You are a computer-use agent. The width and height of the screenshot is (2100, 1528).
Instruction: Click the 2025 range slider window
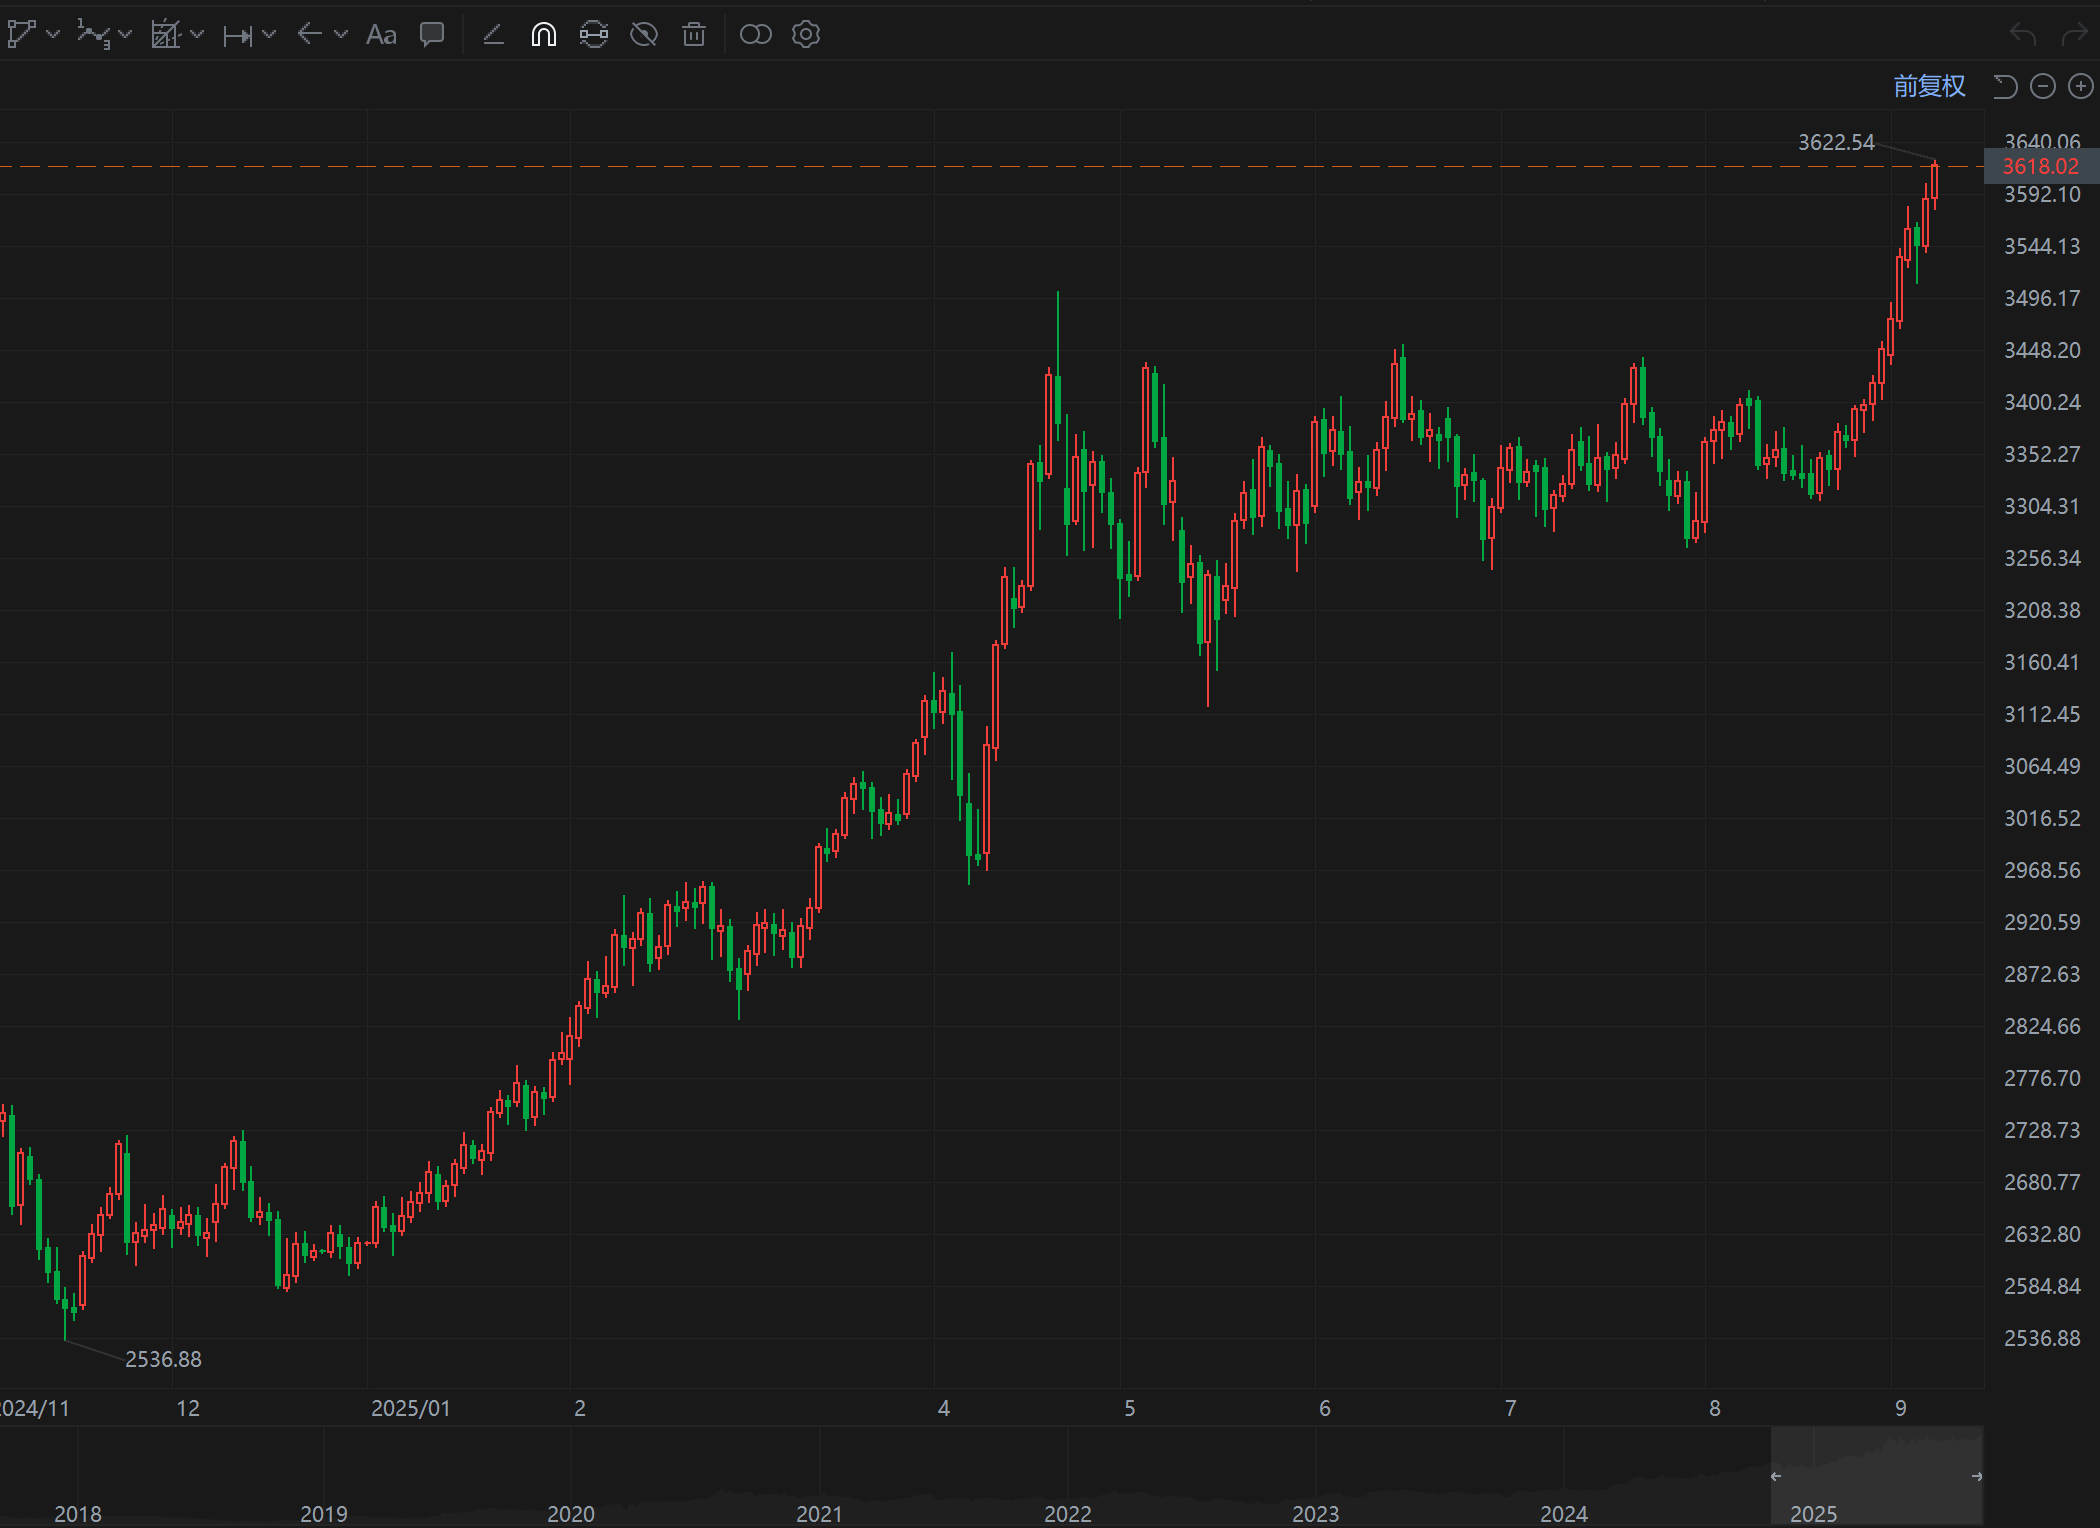point(1876,1476)
